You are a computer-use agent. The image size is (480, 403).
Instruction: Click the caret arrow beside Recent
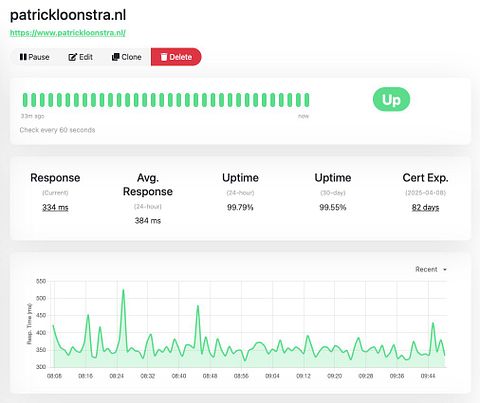point(445,270)
